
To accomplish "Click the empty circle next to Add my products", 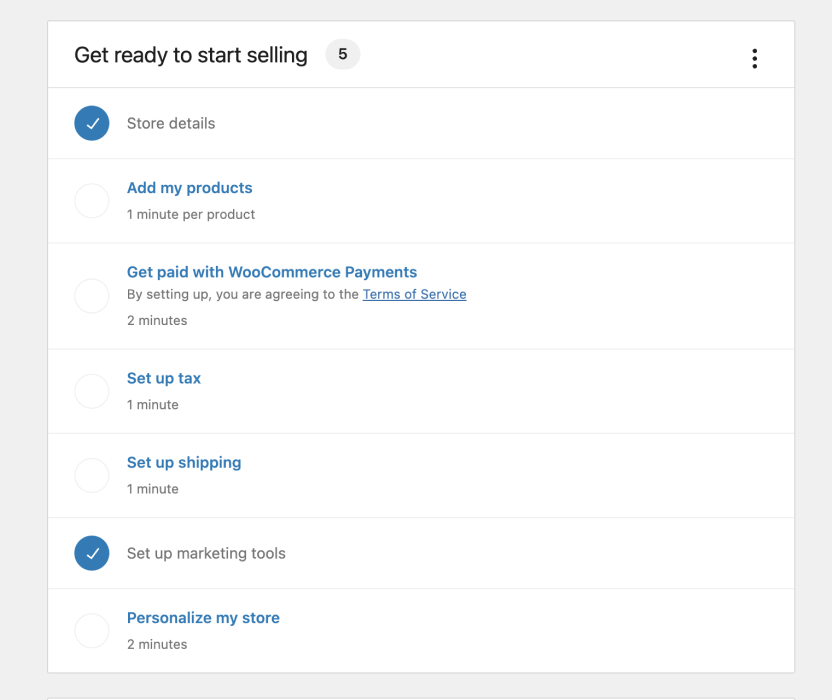I will click(x=92, y=200).
